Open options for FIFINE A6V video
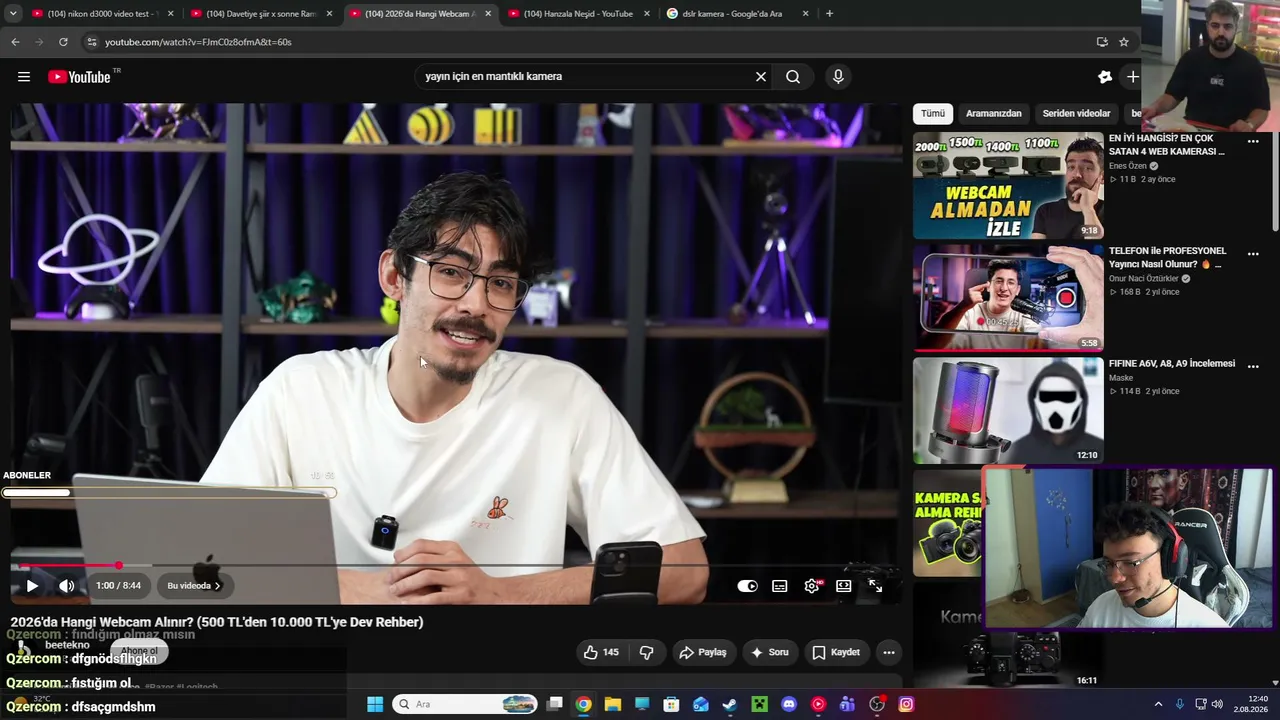This screenshot has width=1280, height=720. pyautogui.click(x=1253, y=366)
